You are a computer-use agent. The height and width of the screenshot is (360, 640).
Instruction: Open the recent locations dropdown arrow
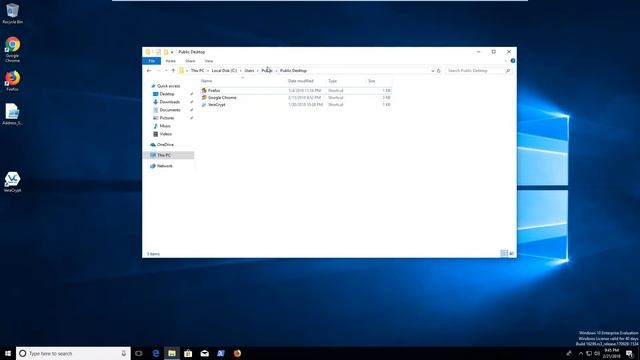166,71
